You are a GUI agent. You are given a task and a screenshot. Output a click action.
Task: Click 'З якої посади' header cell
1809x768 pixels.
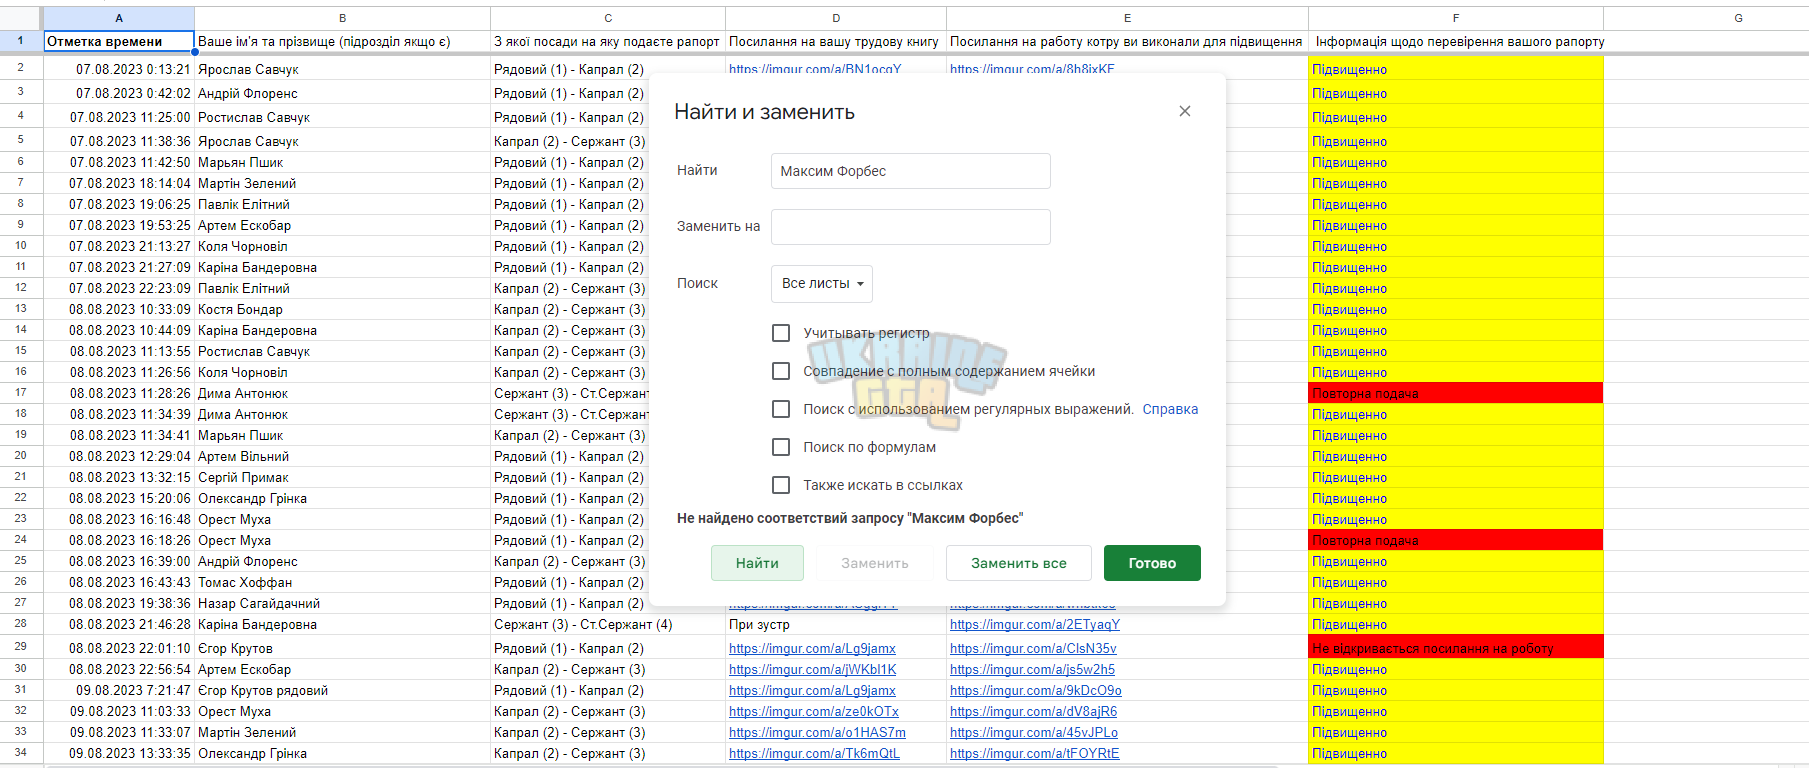tap(608, 41)
